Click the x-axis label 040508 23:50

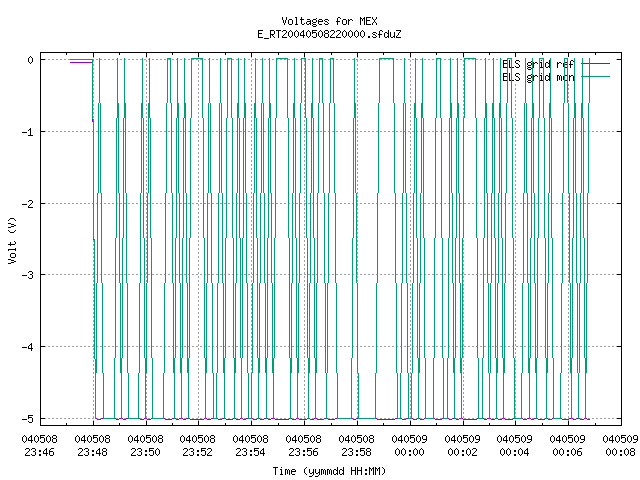coord(145,446)
